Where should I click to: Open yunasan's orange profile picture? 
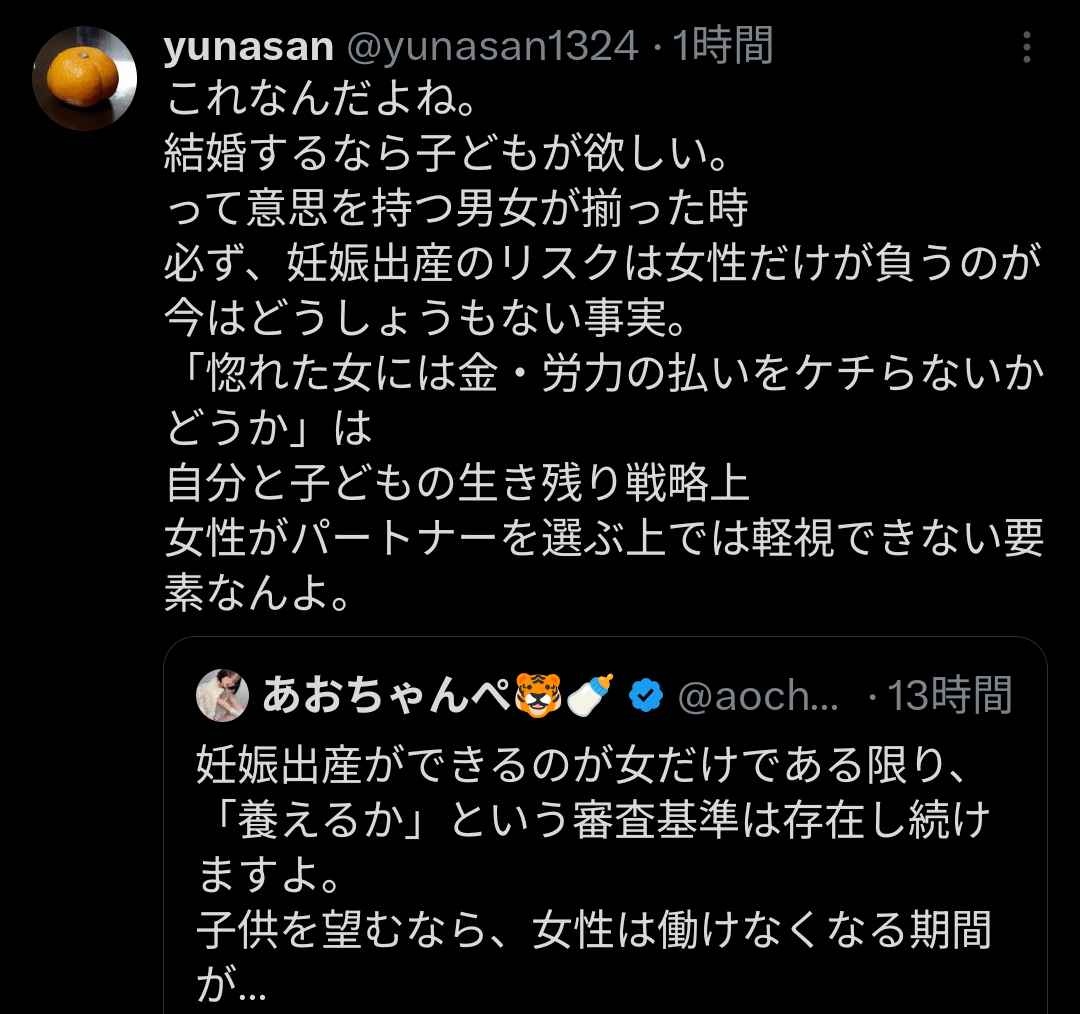click(83, 78)
